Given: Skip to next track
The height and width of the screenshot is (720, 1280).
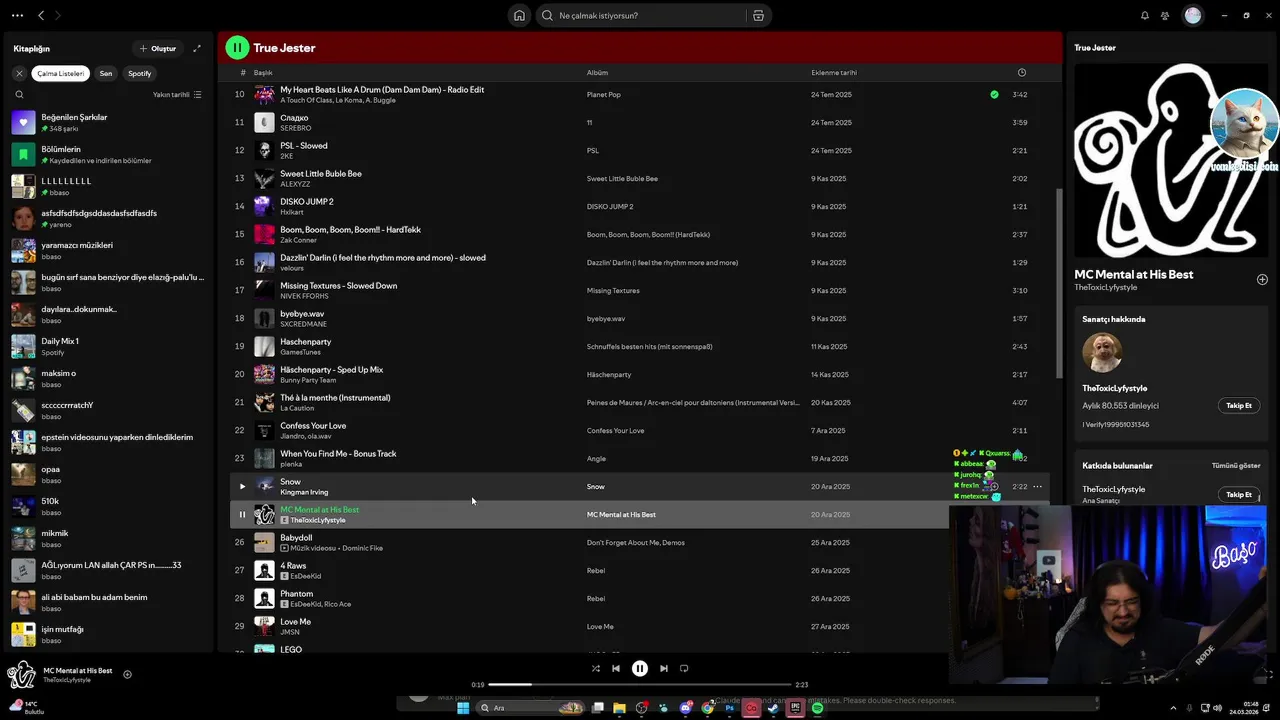Looking at the screenshot, I should (x=664, y=669).
